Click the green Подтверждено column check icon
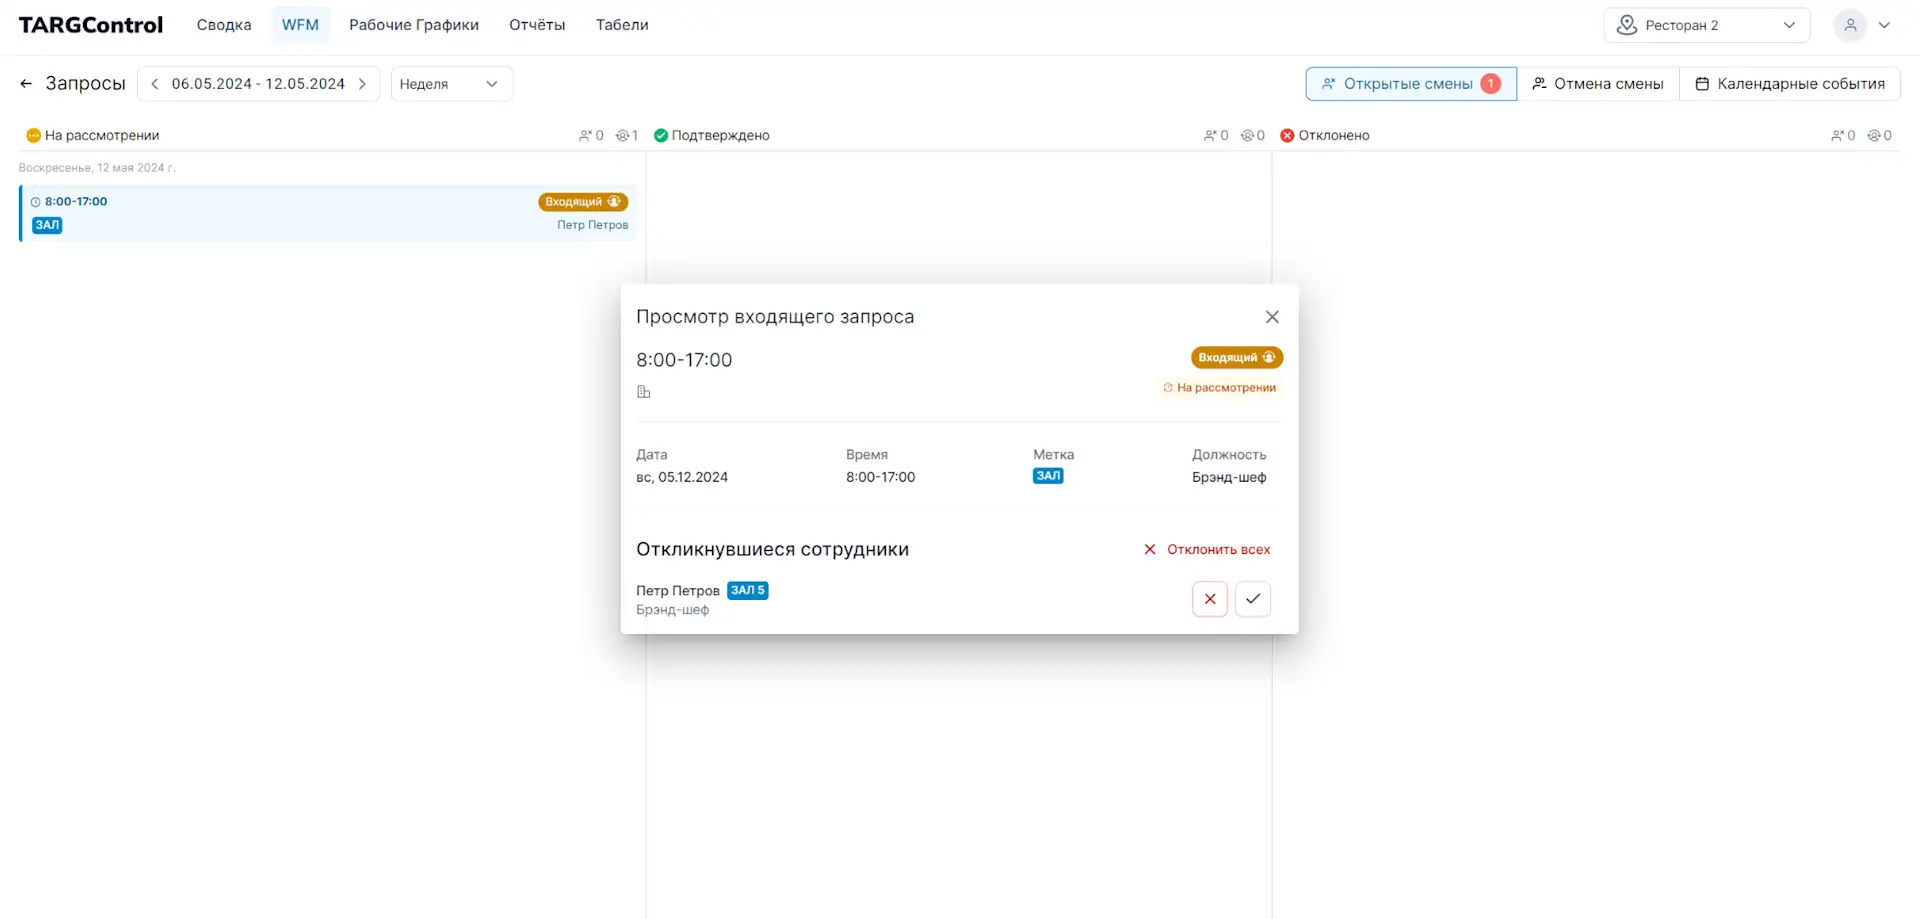This screenshot has width=1920, height=919. click(661, 136)
